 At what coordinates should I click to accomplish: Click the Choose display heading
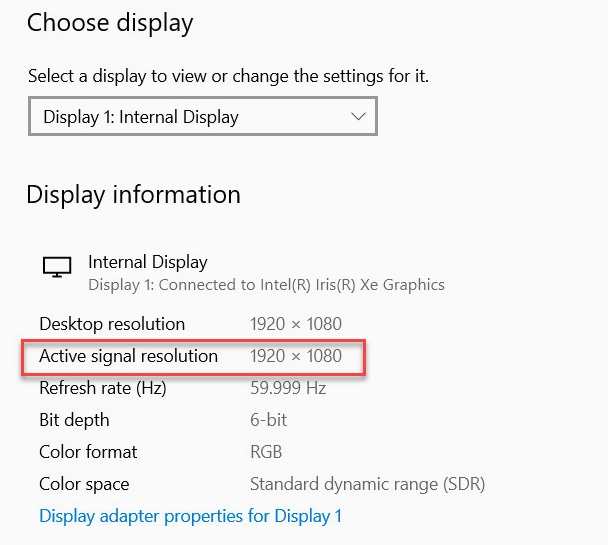[110, 23]
